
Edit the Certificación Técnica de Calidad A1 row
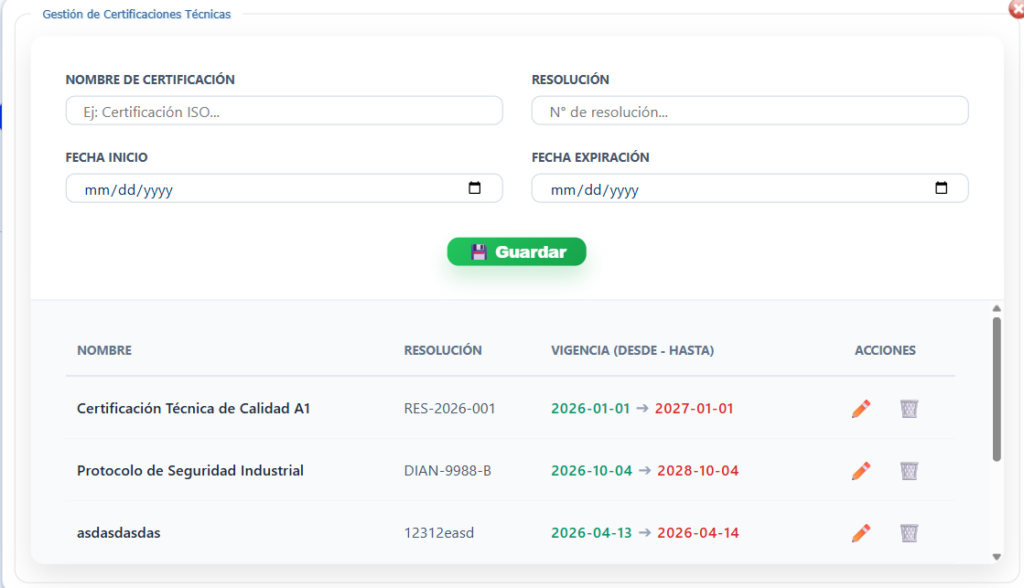(861, 408)
